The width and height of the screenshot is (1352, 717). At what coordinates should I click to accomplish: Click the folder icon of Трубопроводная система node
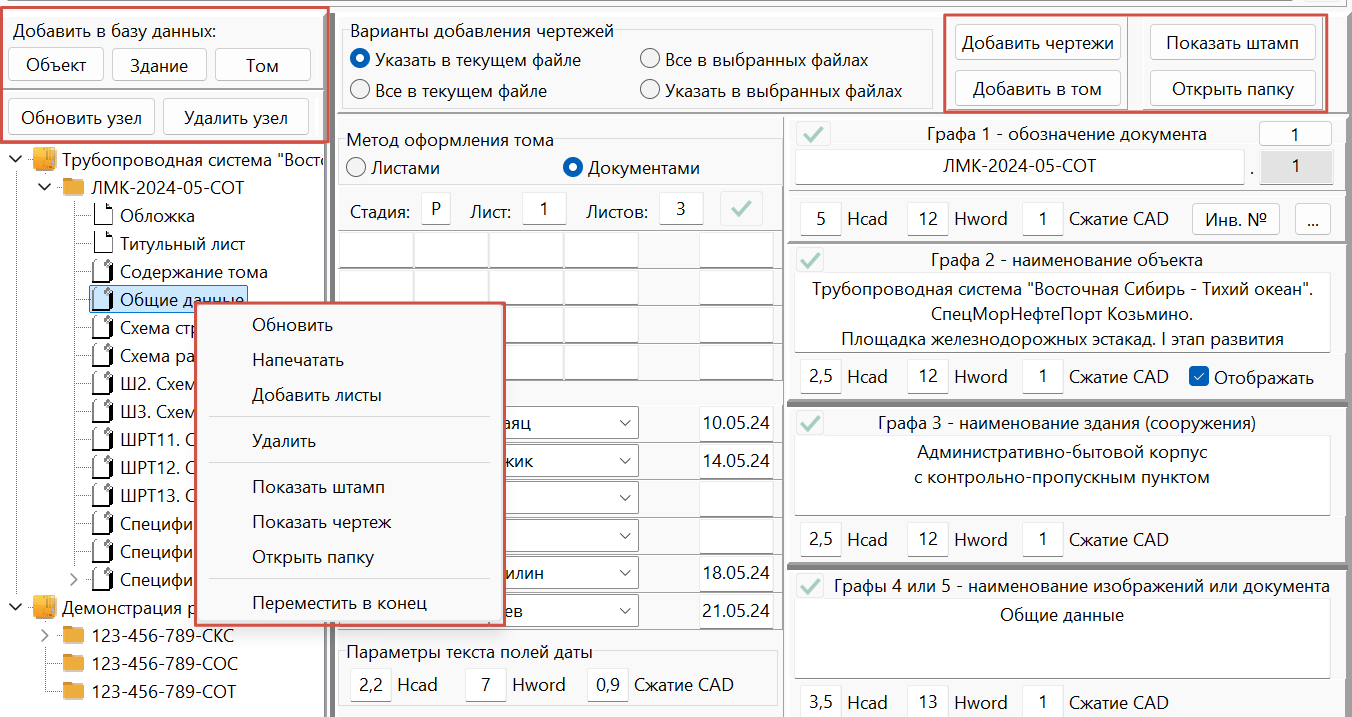pyautogui.click(x=44, y=159)
